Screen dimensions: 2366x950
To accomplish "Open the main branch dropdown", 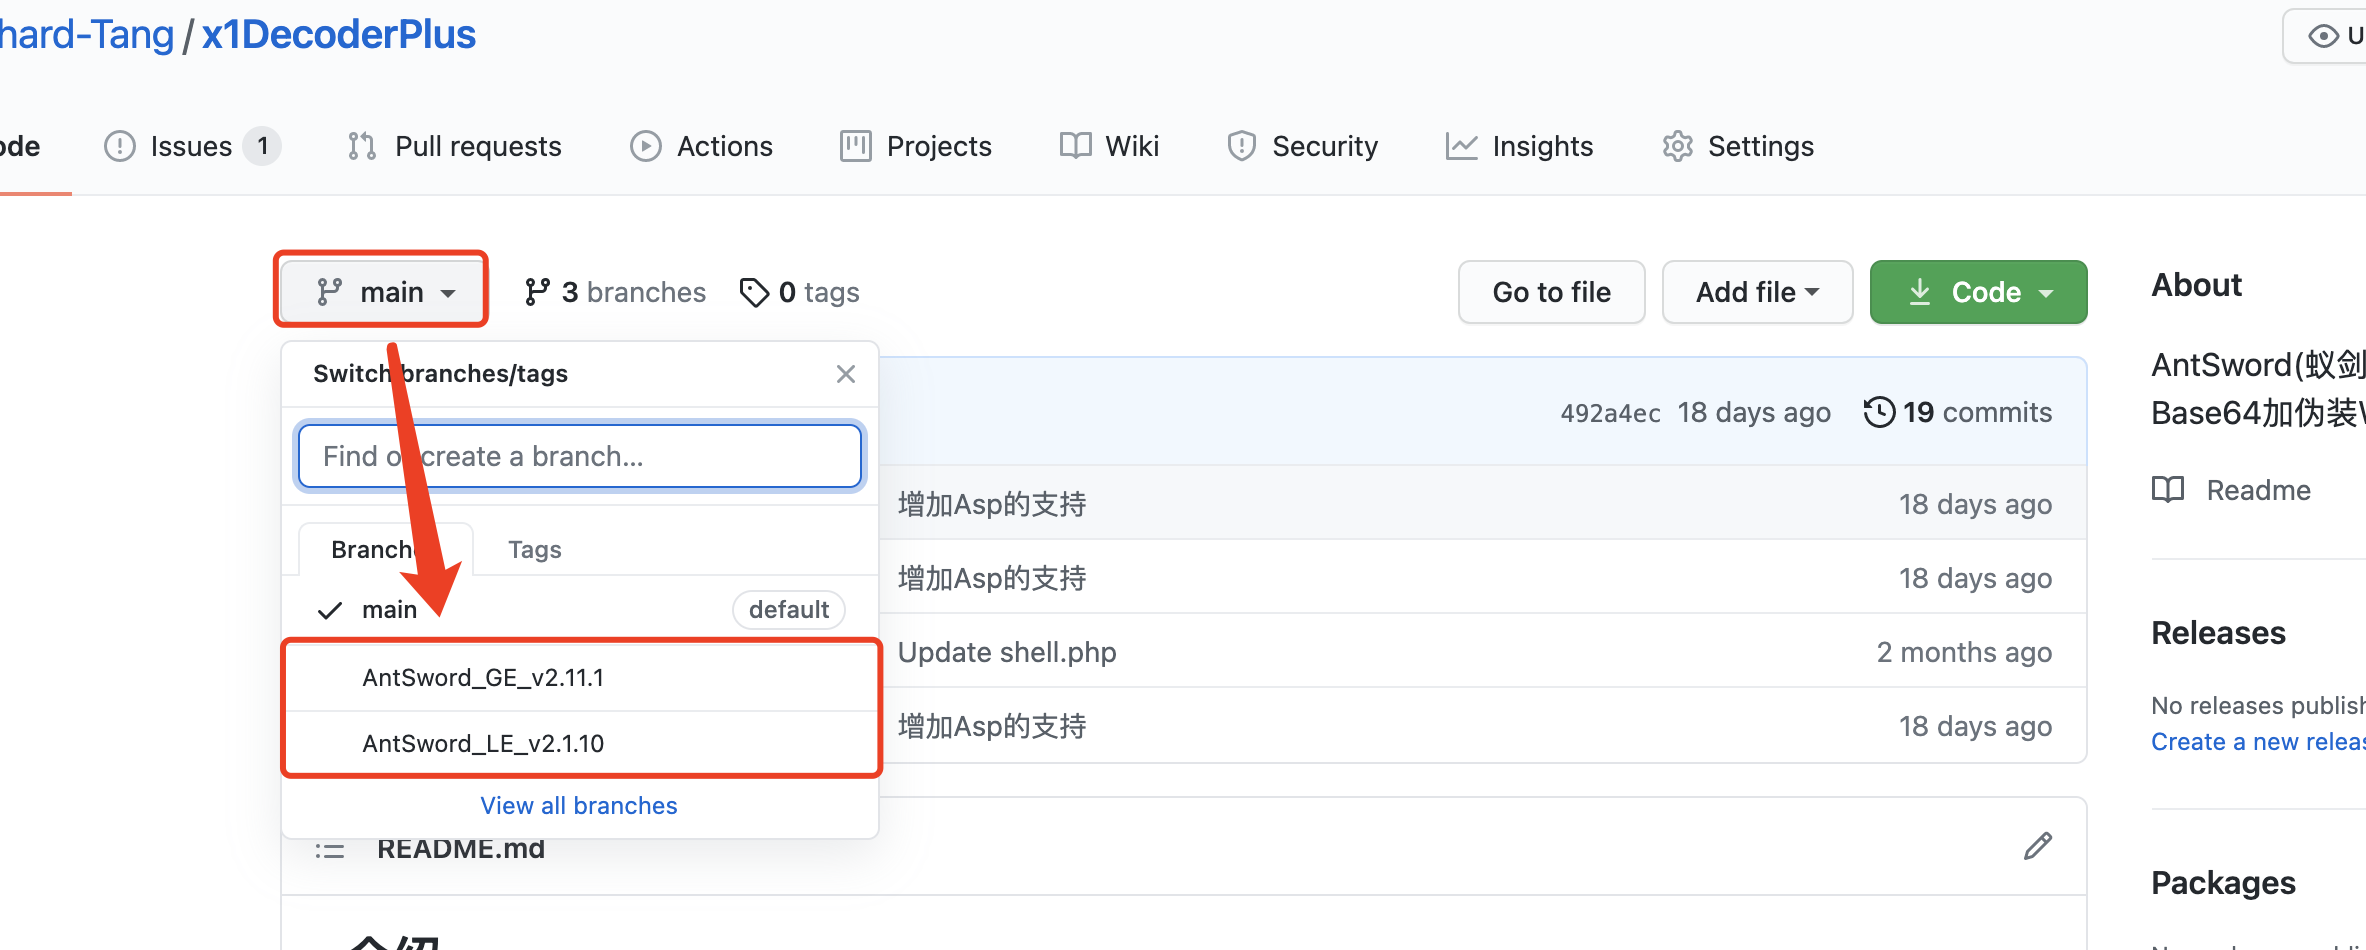I will pyautogui.click(x=381, y=291).
